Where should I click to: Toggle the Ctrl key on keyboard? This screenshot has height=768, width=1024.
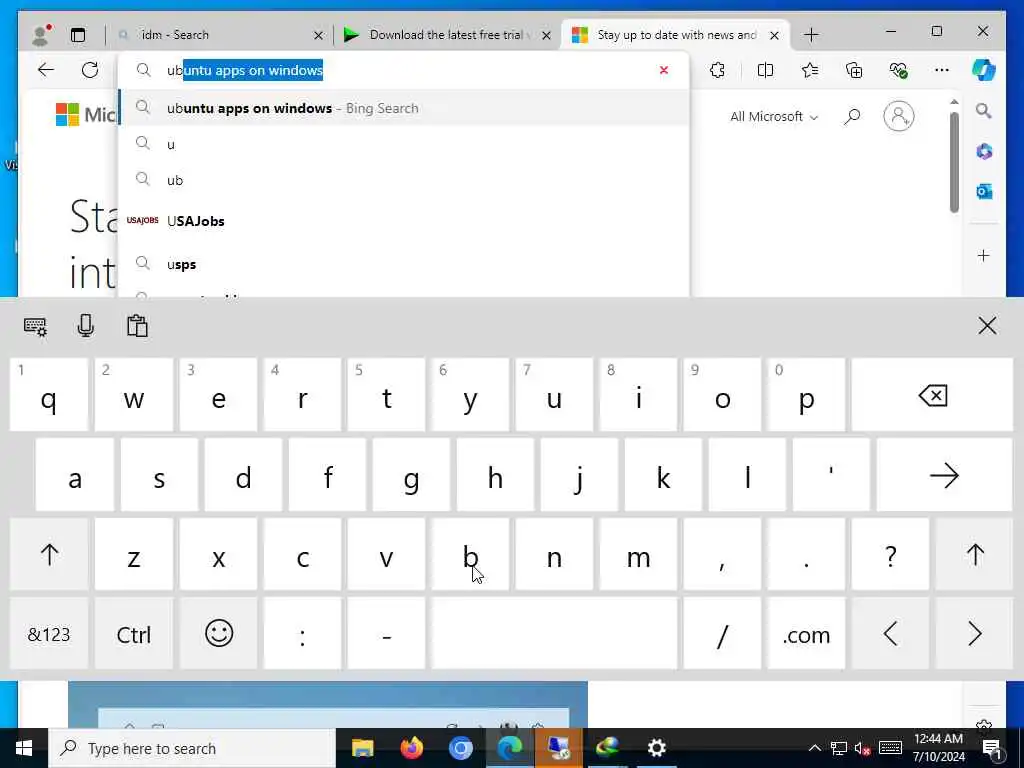[133, 633]
